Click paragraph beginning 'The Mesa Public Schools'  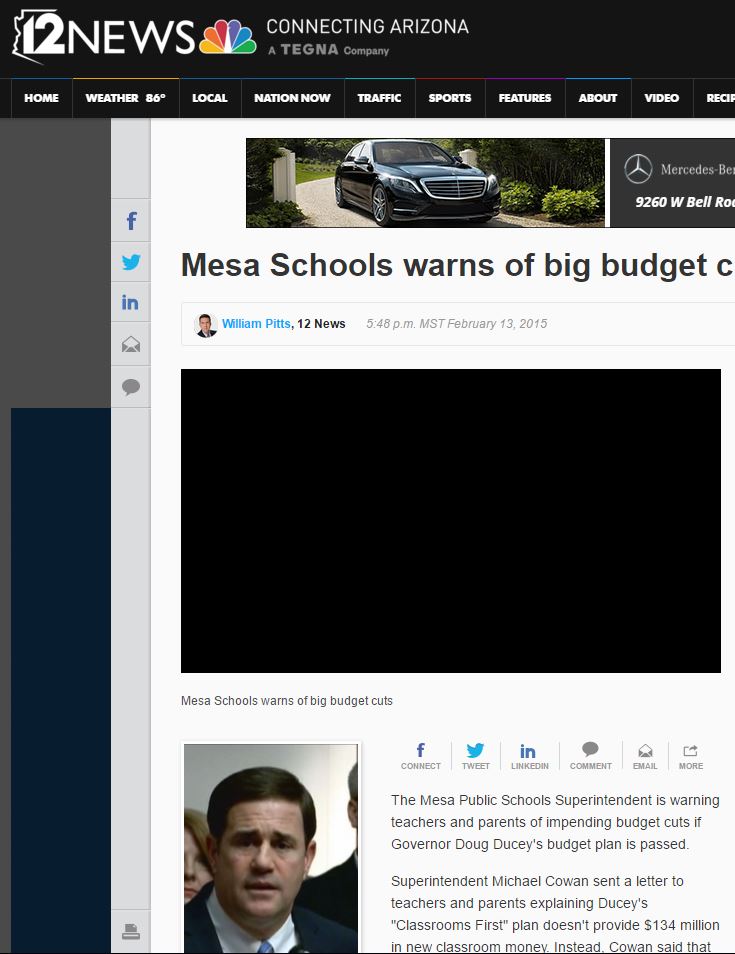[x=555, y=822]
